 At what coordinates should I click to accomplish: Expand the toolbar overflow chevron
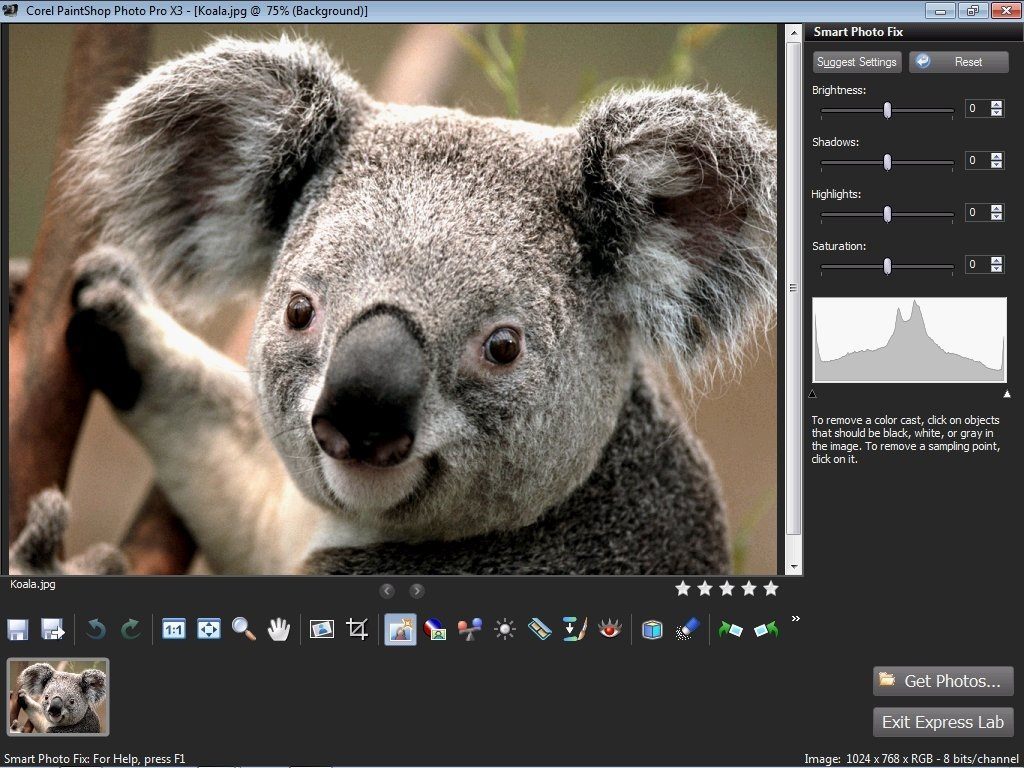pos(795,619)
